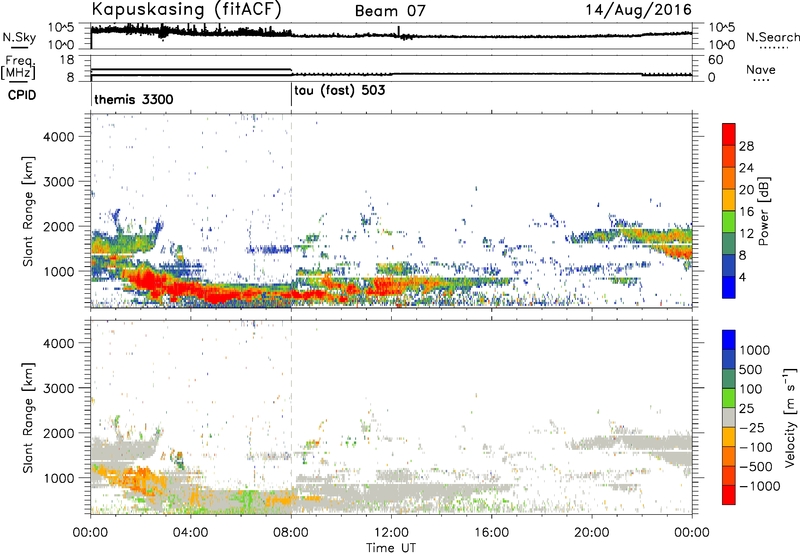Pick the light green 12–16 dB power segment
The image size is (800, 554).
coord(729,222)
